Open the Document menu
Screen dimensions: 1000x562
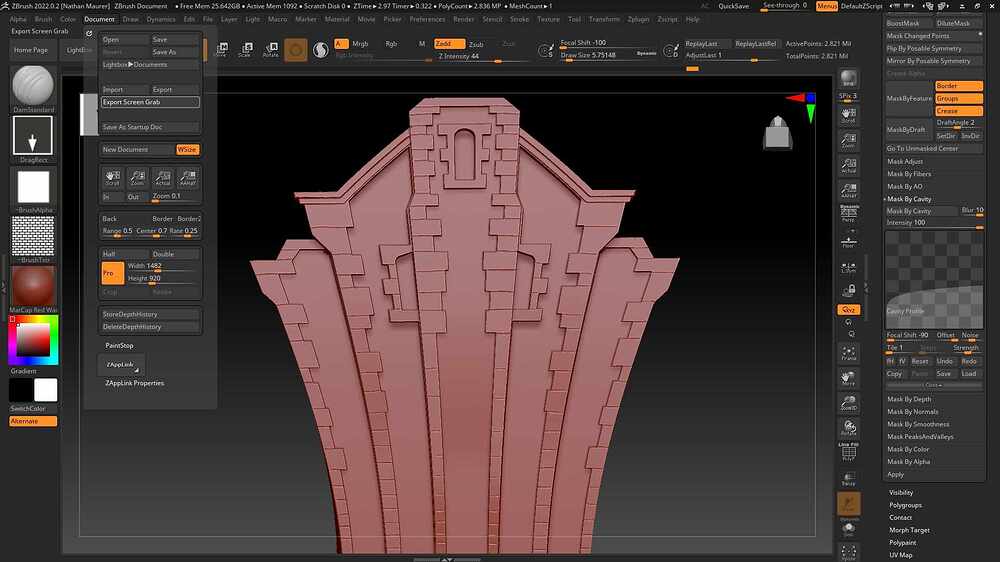[99, 19]
